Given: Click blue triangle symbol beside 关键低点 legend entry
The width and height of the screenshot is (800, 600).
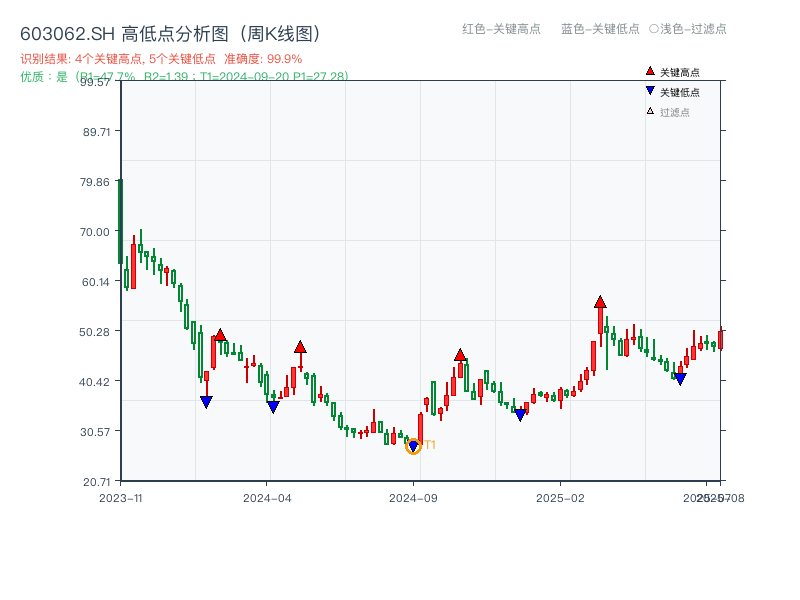Looking at the screenshot, I should (649, 89).
